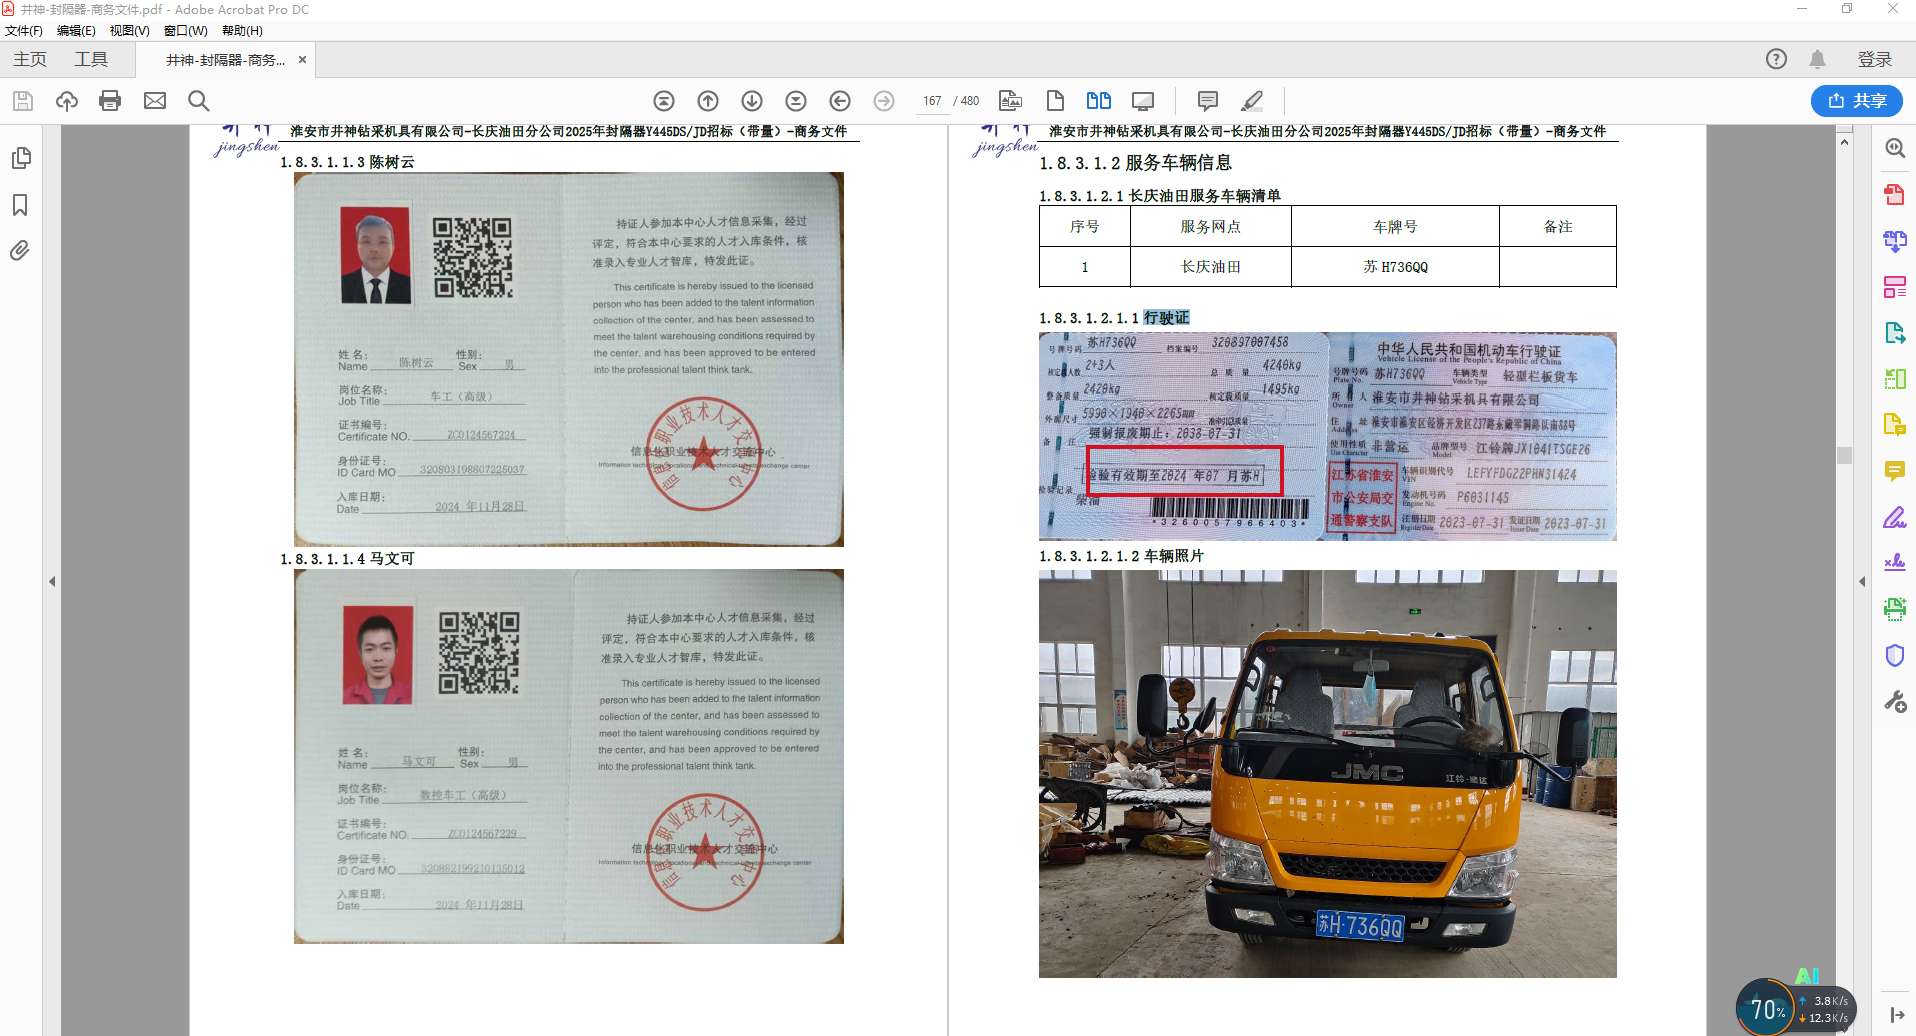Open the Request Signatures tool
1916x1036 pixels.
point(1895,562)
